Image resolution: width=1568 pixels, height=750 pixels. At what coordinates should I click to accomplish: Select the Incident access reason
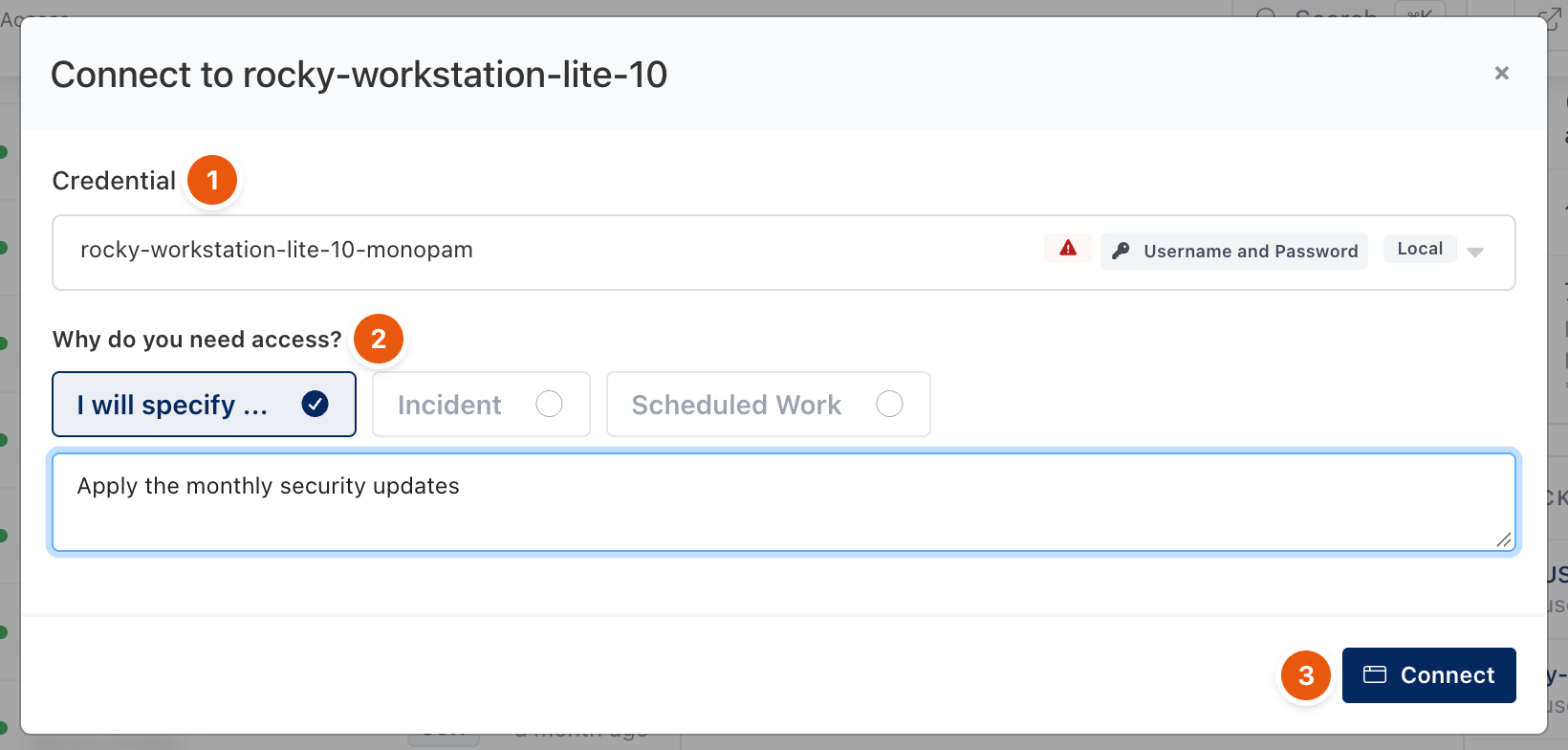(x=481, y=404)
